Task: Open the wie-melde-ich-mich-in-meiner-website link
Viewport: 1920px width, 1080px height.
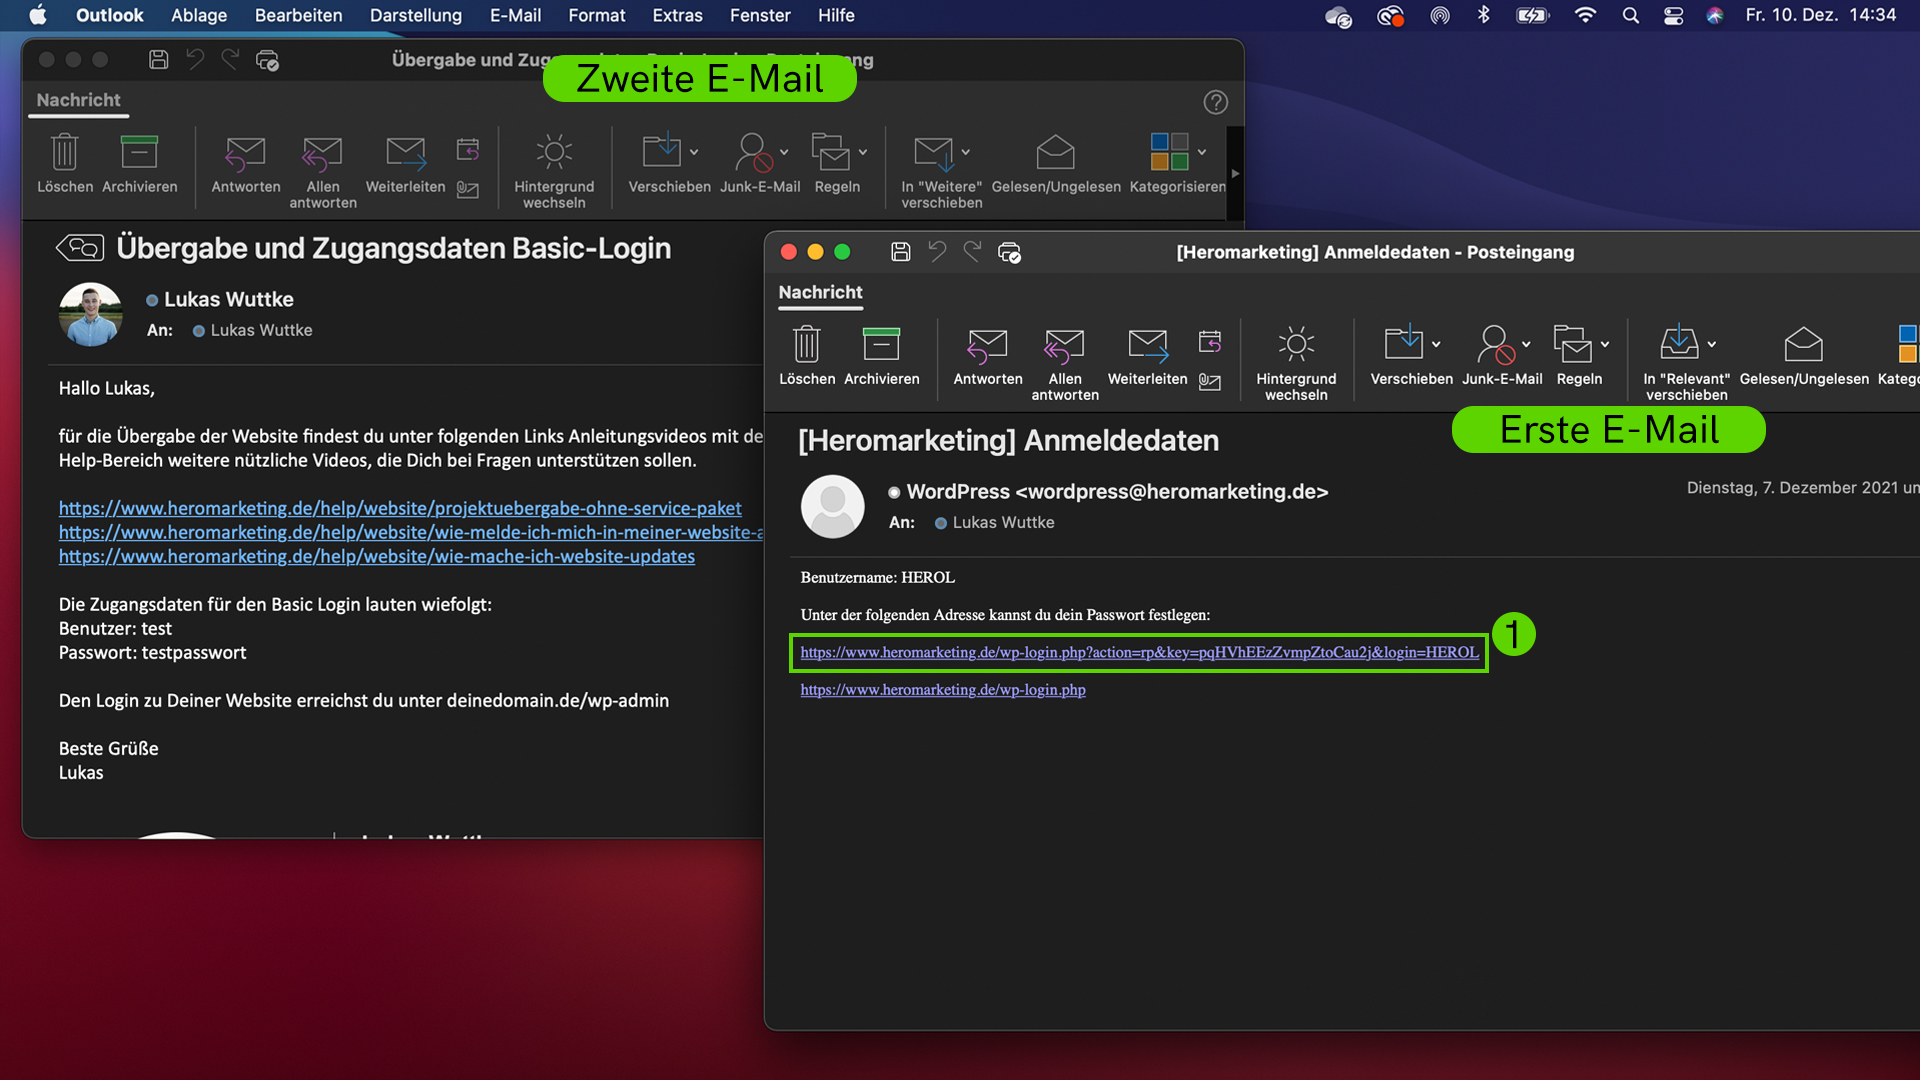Action: click(x=411, y=532)
